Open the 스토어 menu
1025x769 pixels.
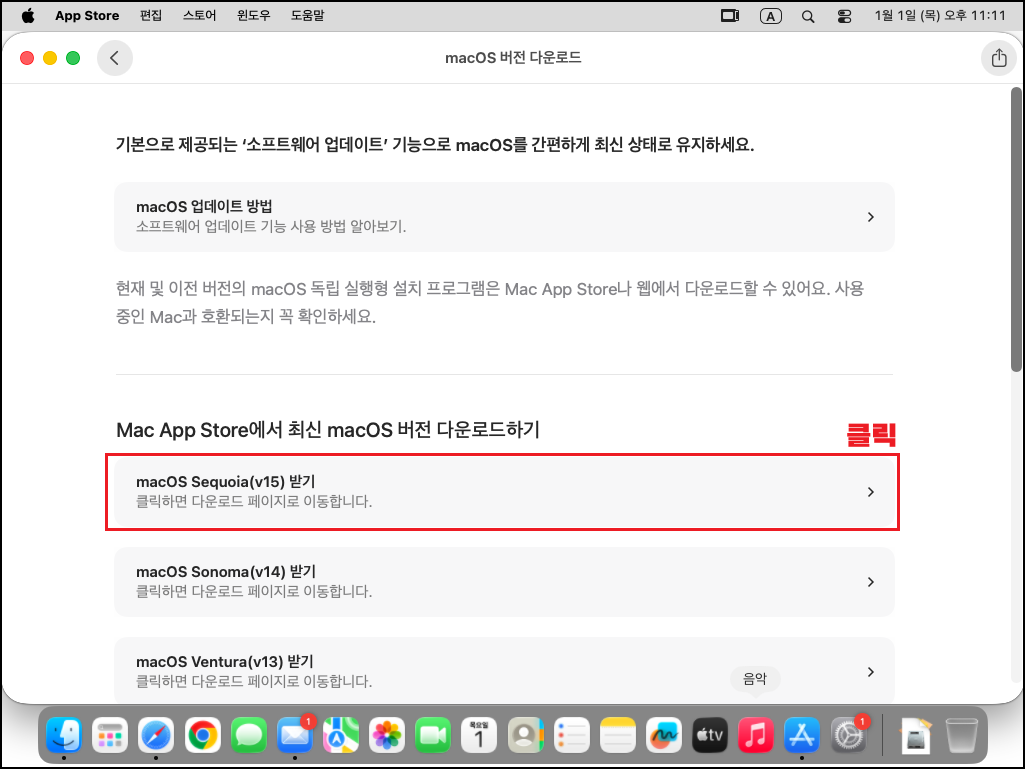point(199,16)
